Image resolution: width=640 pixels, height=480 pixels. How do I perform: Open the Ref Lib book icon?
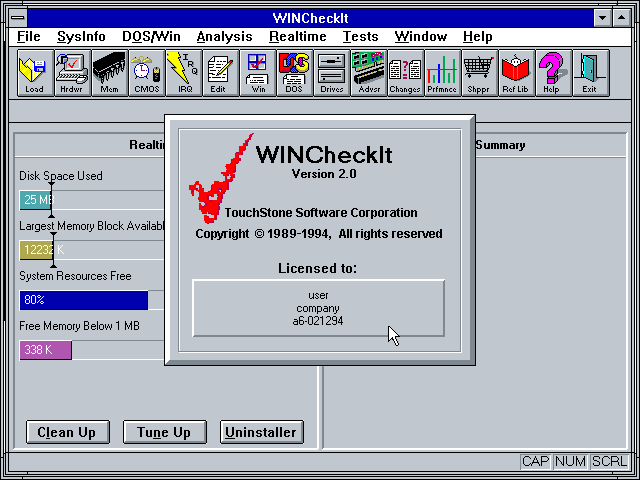click(x=517, y=73)
